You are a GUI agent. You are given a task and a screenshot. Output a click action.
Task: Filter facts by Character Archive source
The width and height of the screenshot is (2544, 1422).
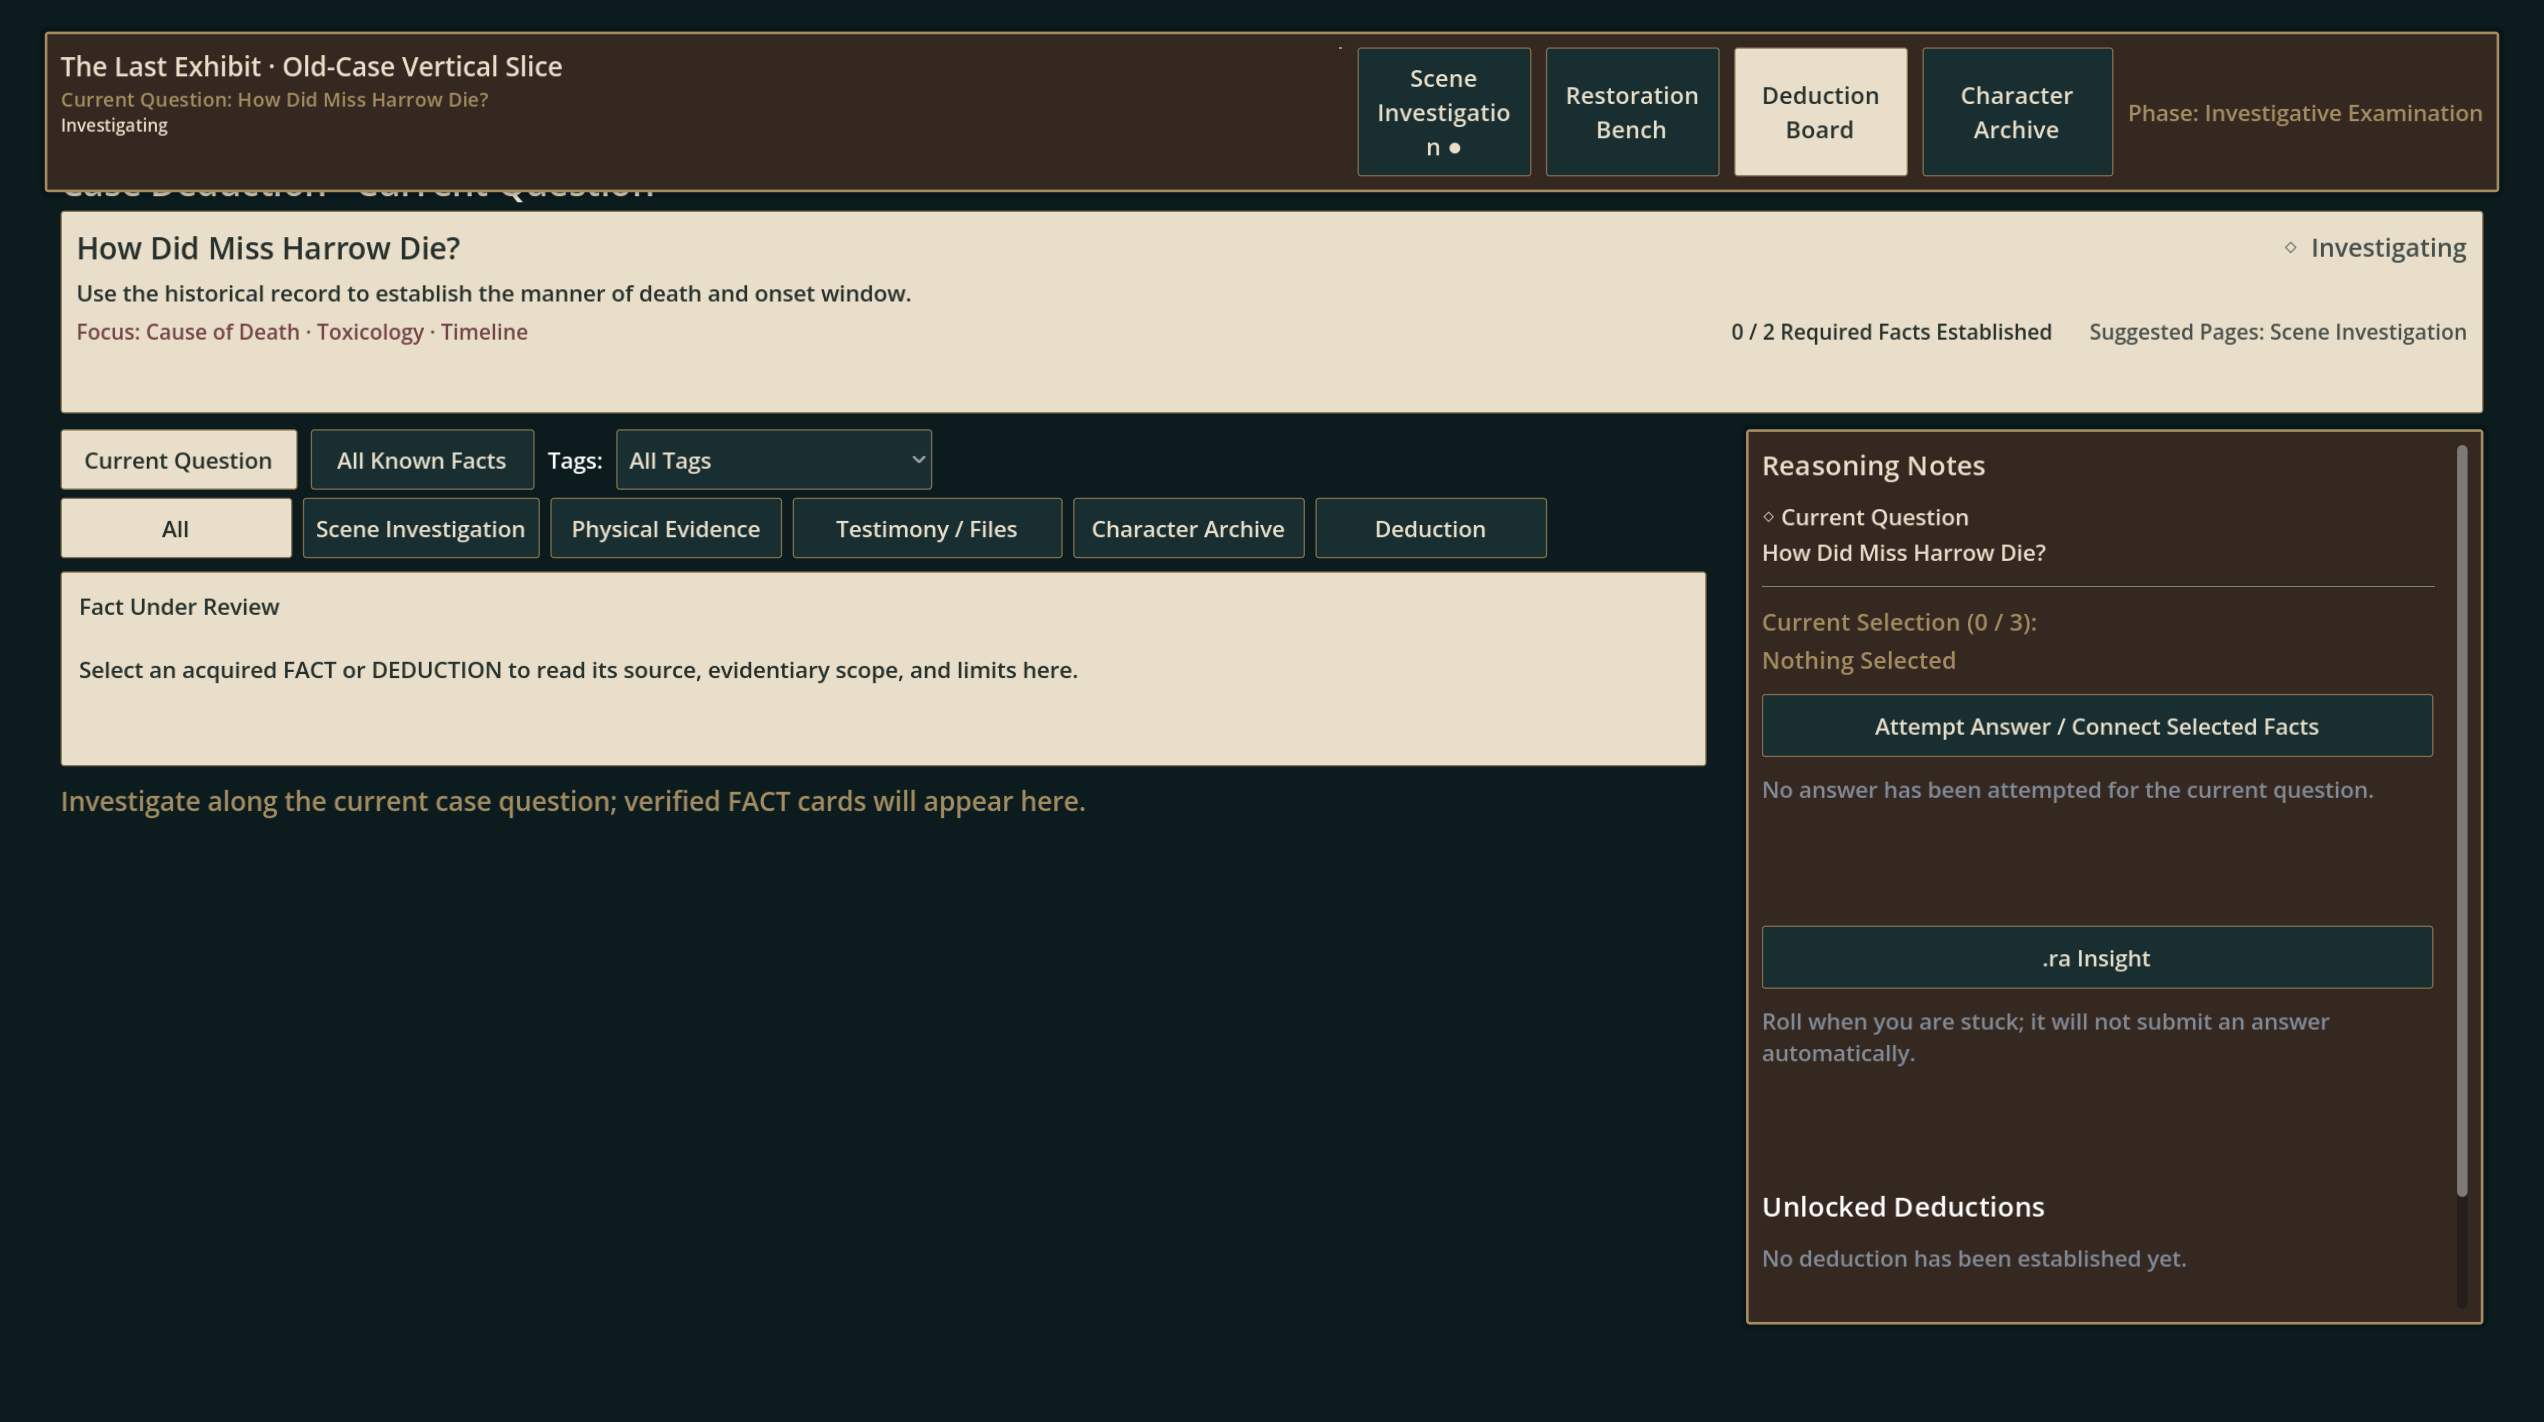[x=1187, y=528]
